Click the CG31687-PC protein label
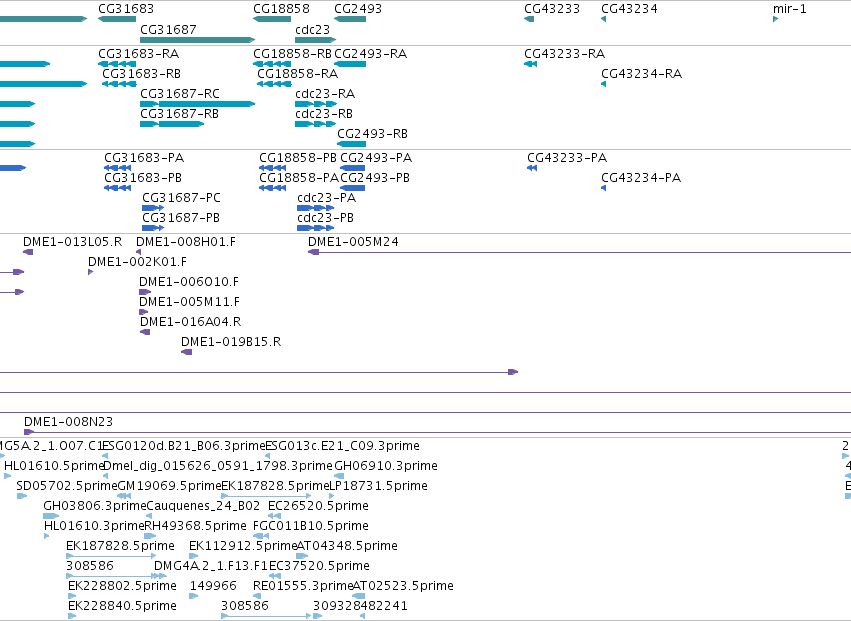 click(181, 198)
